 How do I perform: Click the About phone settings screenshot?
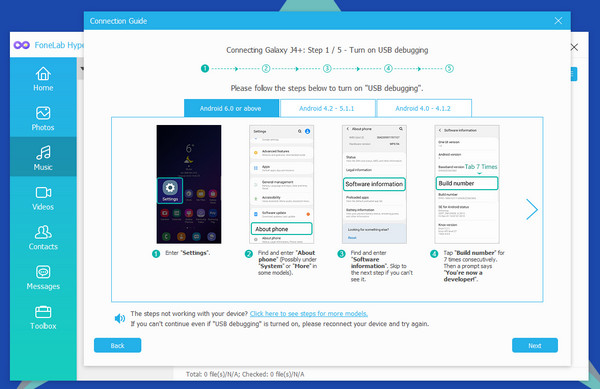(282, 184)
